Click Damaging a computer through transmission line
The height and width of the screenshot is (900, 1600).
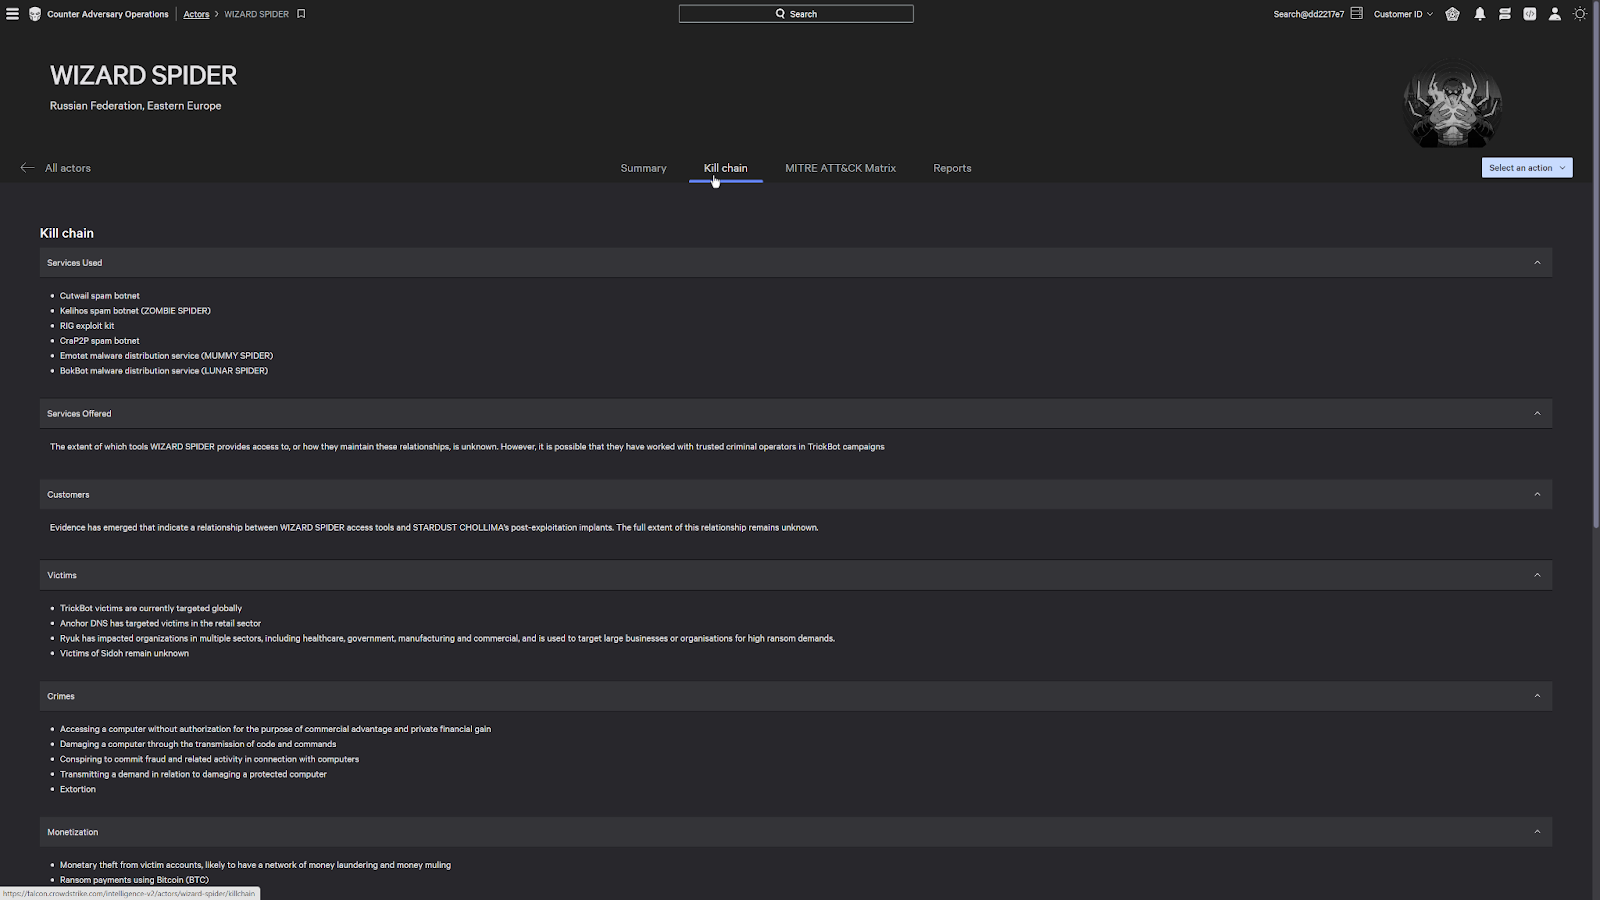[198, 744]
